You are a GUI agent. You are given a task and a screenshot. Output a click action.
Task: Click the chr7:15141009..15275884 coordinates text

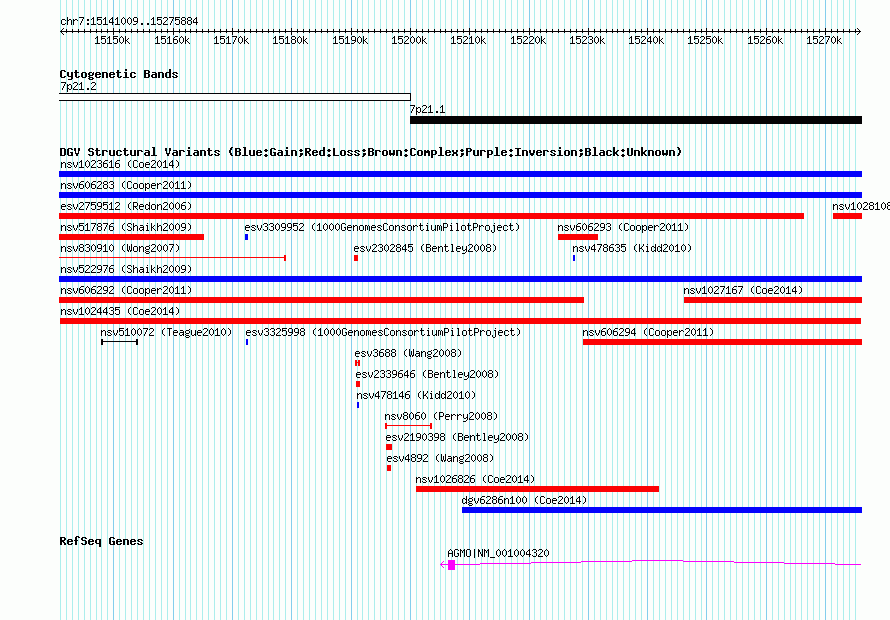(x=129, y=22)
